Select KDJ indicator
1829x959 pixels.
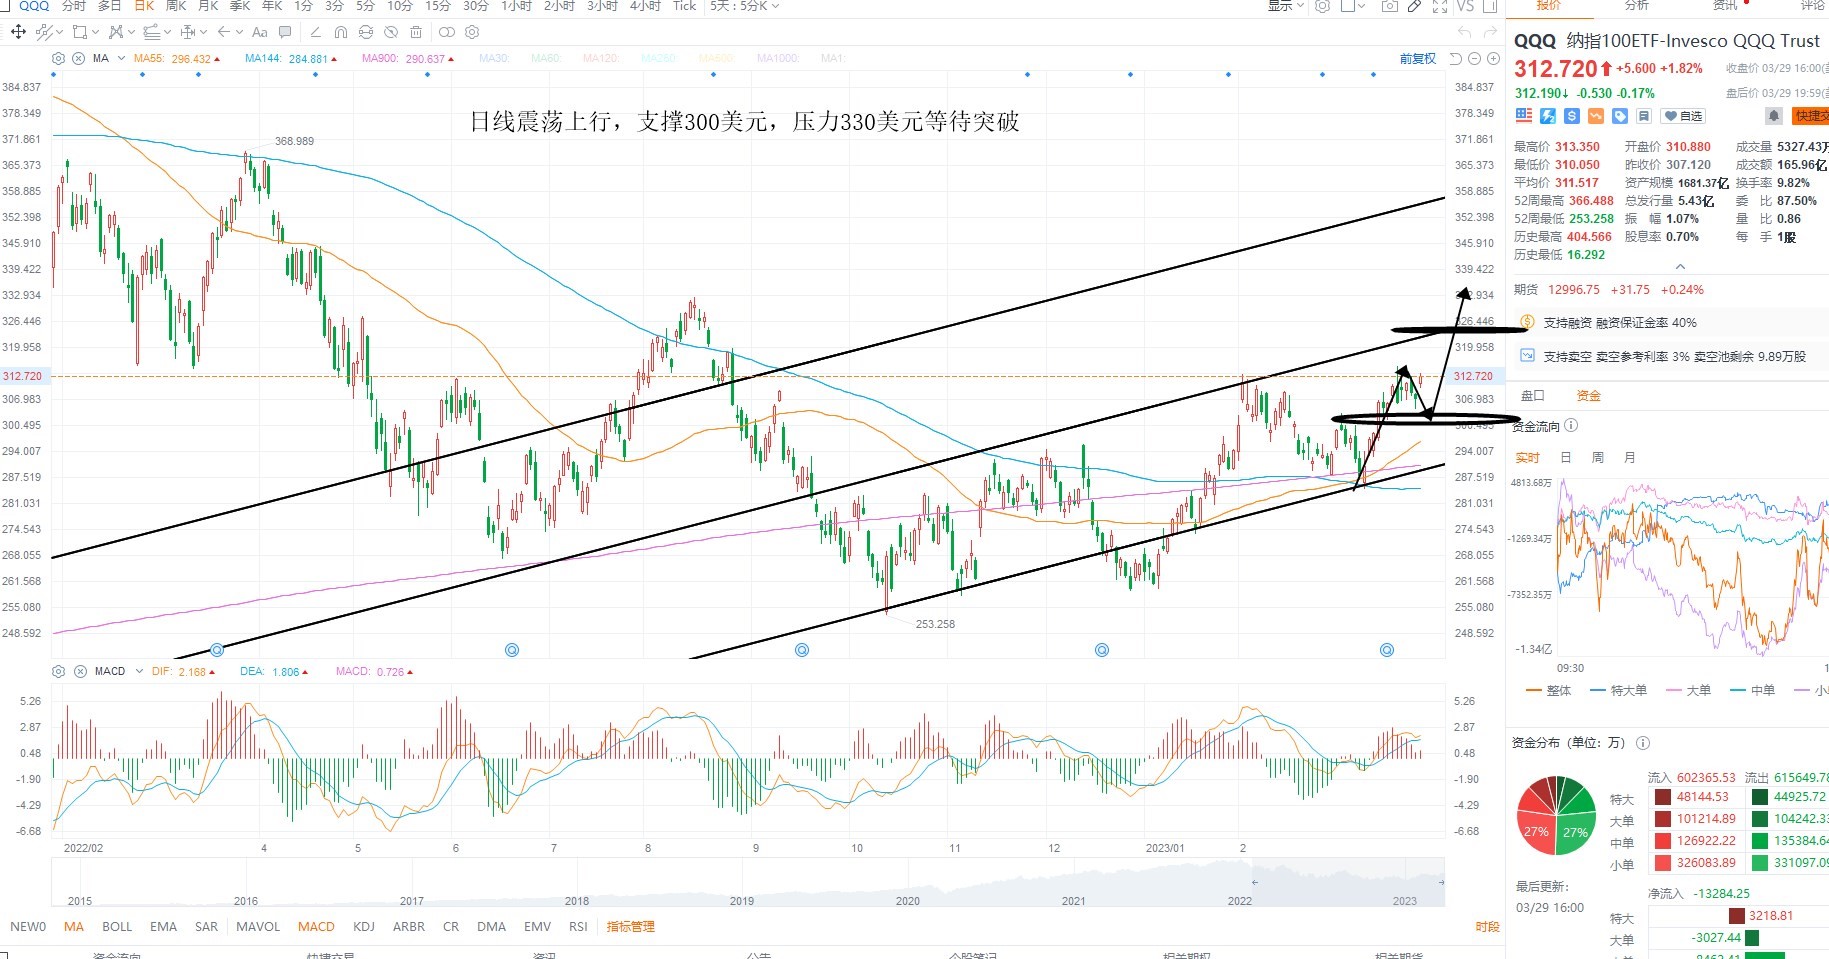coord(364,926)
